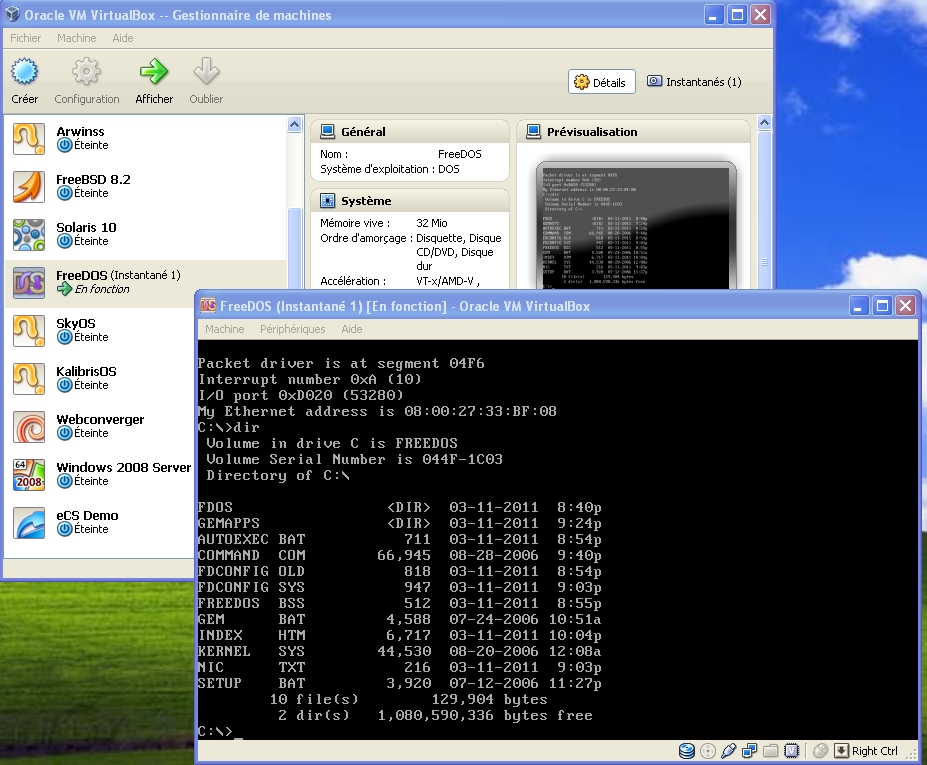The image size is (927, 765).
Task: Switch to the Détails view
Action: click(601, 82)
